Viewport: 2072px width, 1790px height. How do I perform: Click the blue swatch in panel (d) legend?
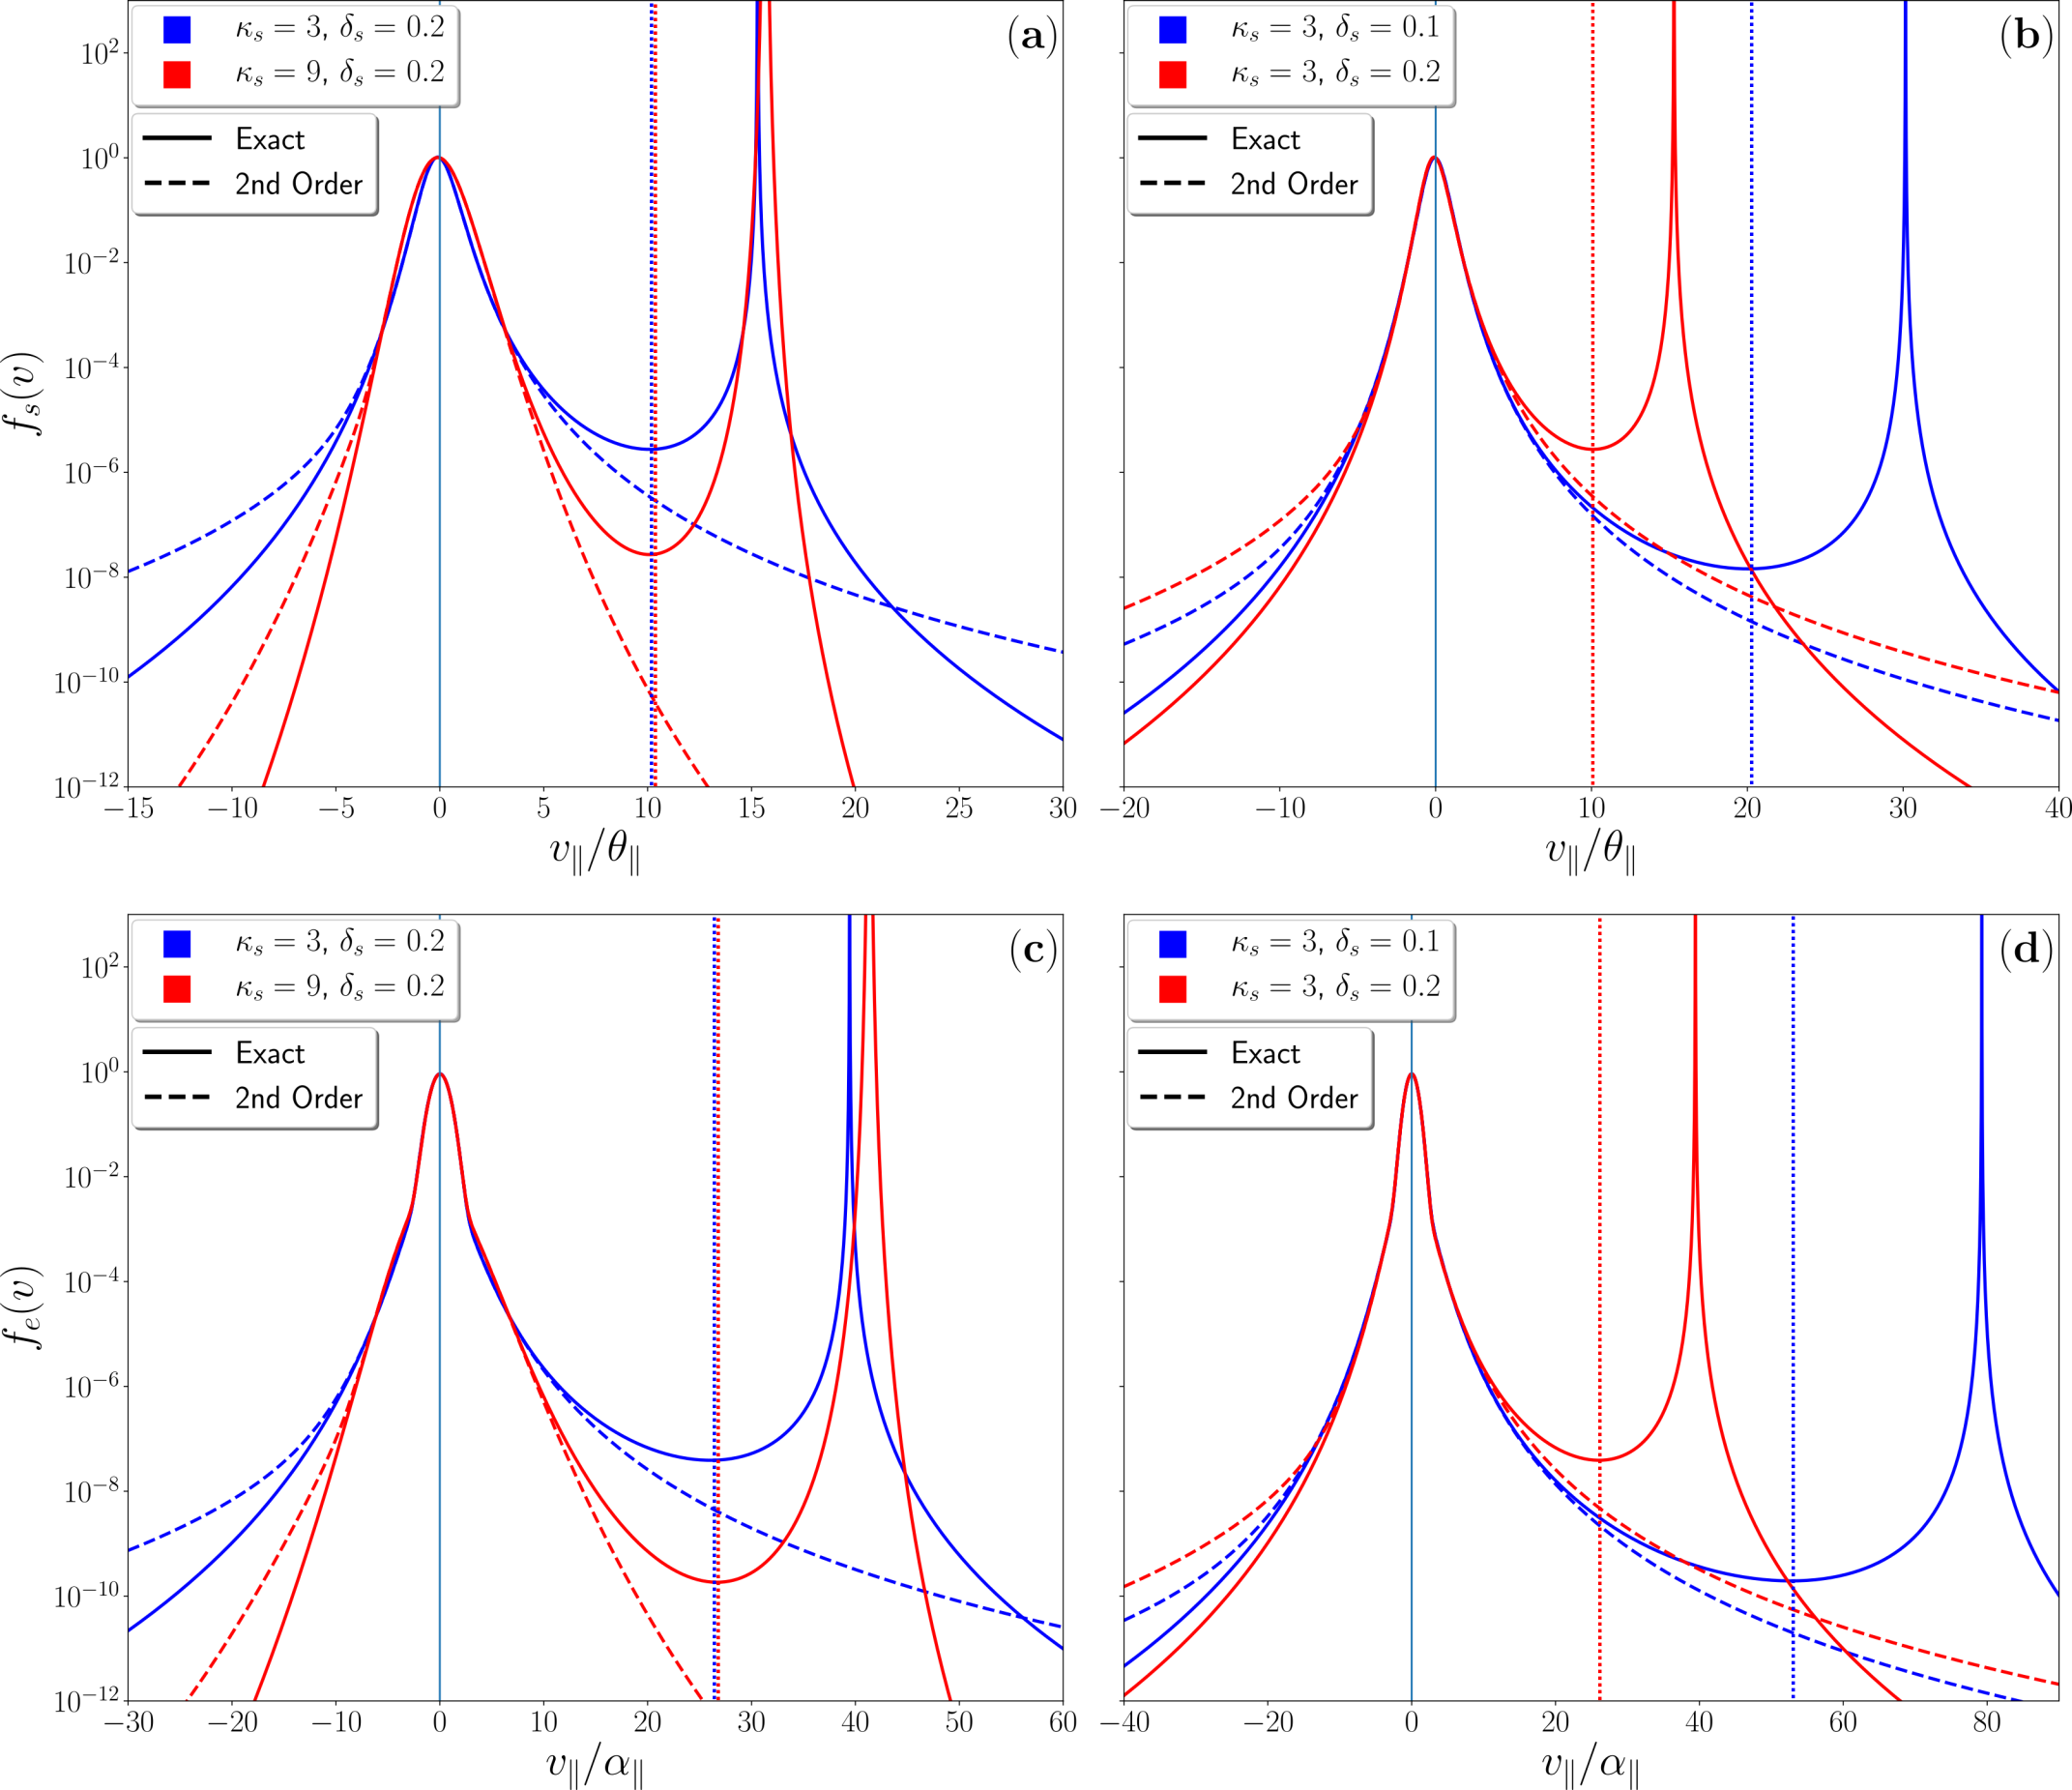coord(1173,943)
